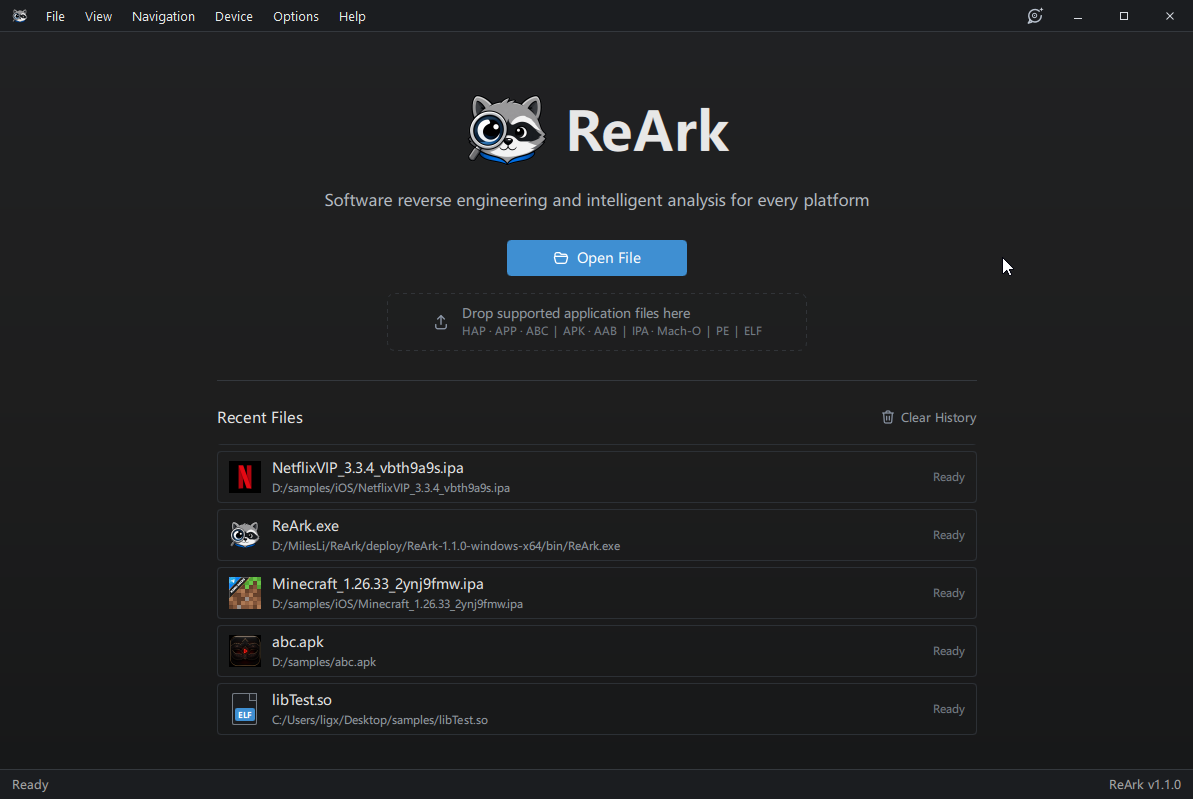Image resolution: width=1193 pixels, height=799 pixels.
Task: Click the ELF file icon for libTest.so
Action: 245,708
